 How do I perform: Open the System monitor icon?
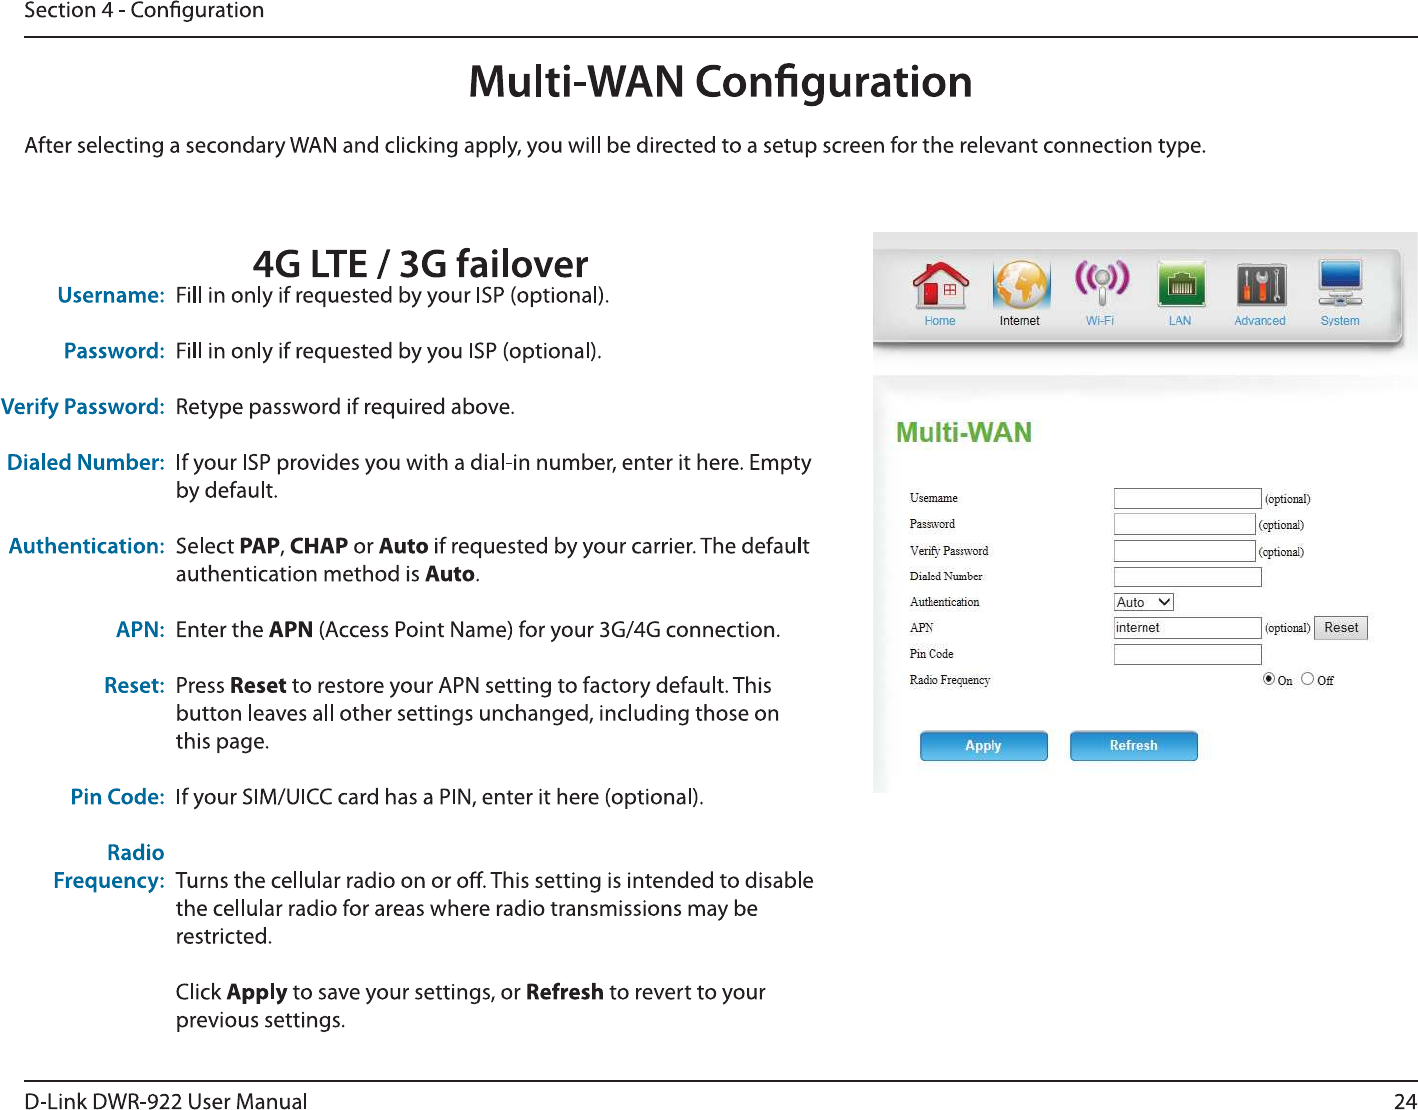click(1340, 284)
